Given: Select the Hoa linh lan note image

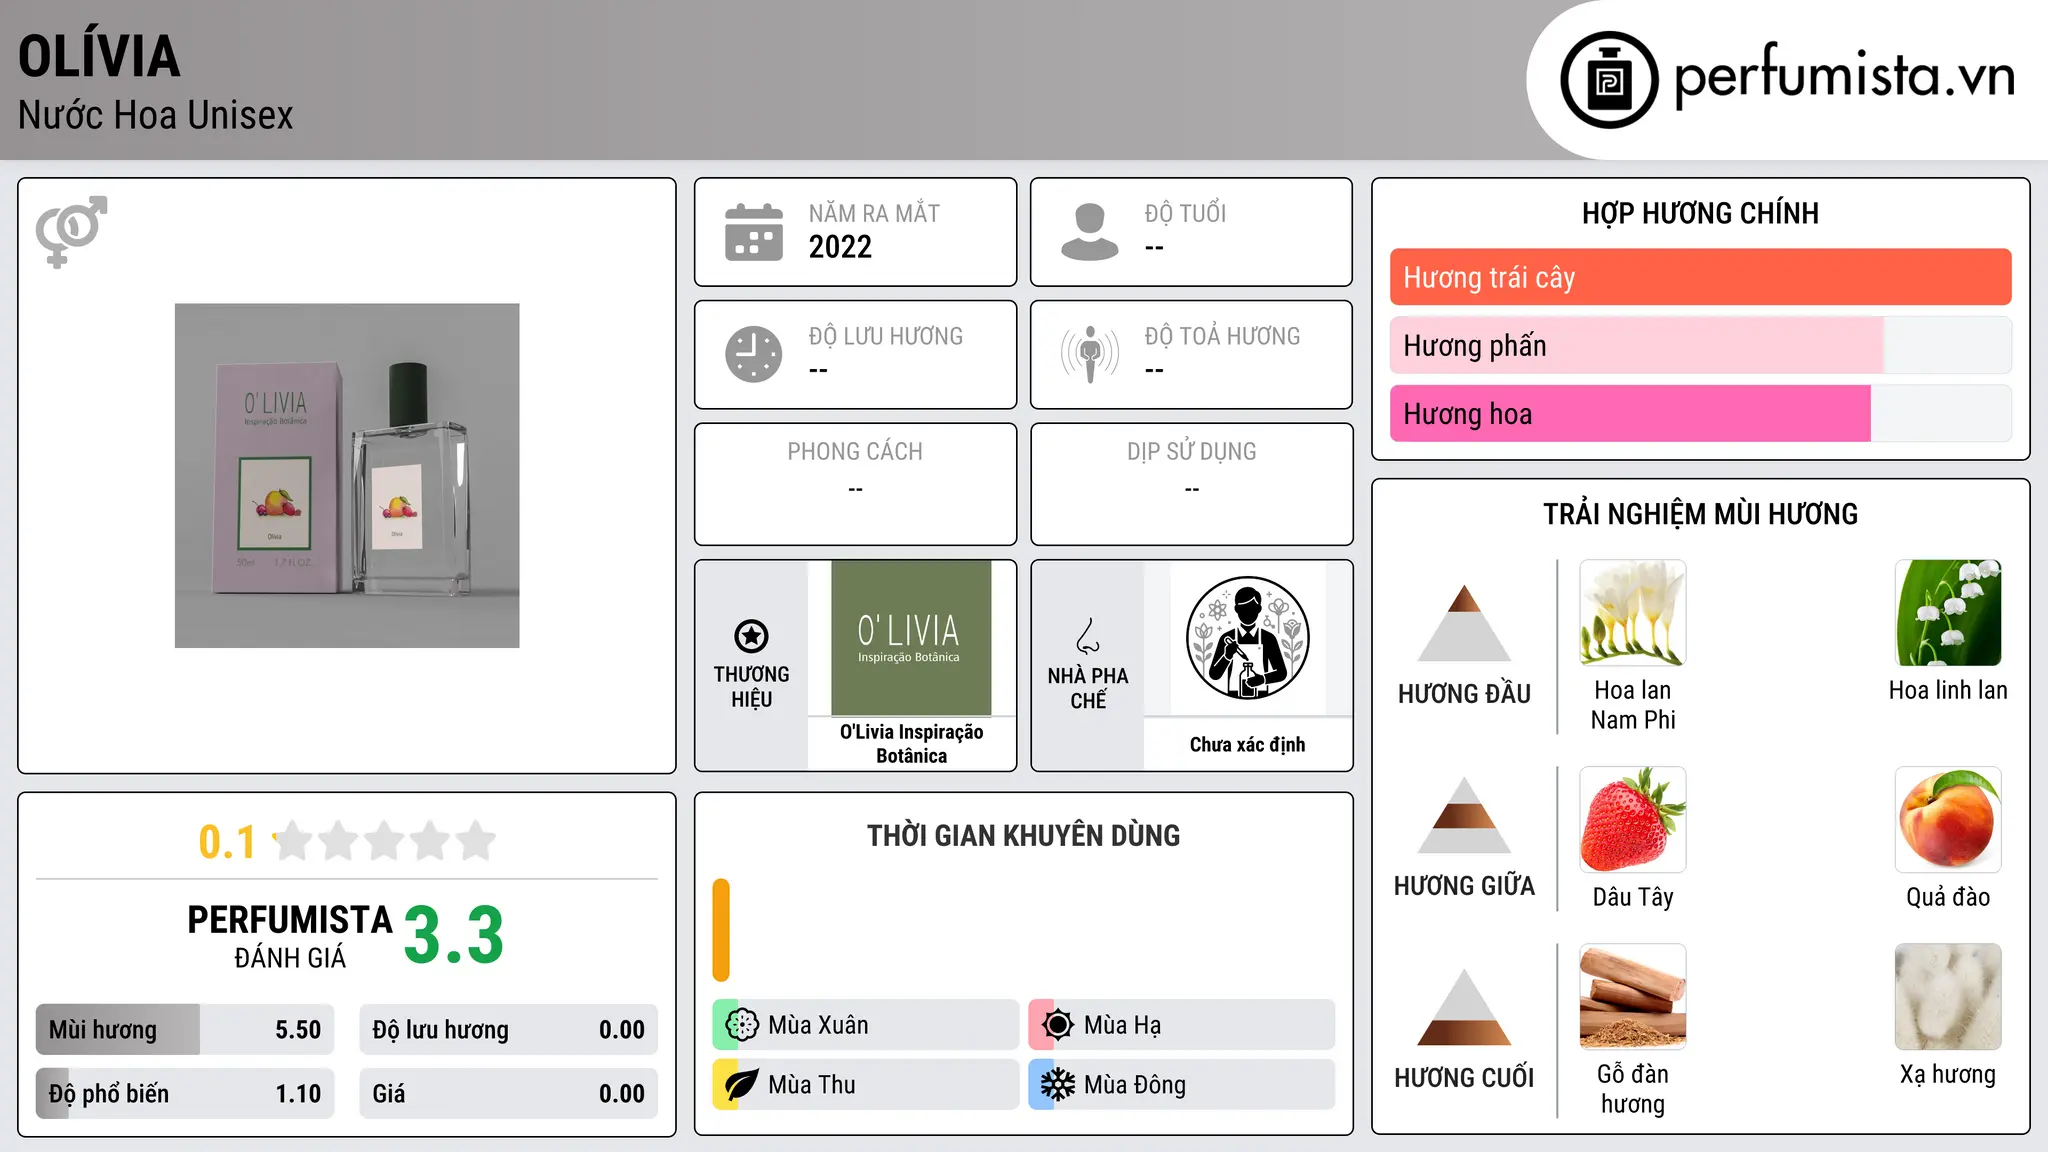Looking at the screenshot, I should tap(1948, 613).
